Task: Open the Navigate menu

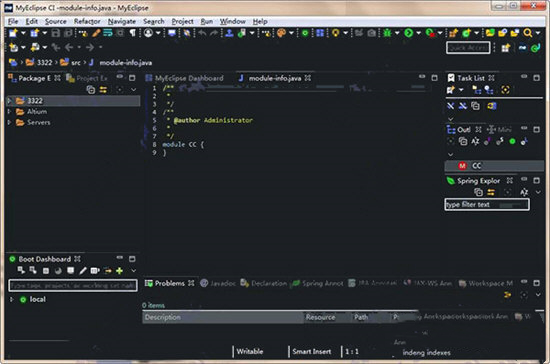Action: pyautogui.click(x=122, y=21)
